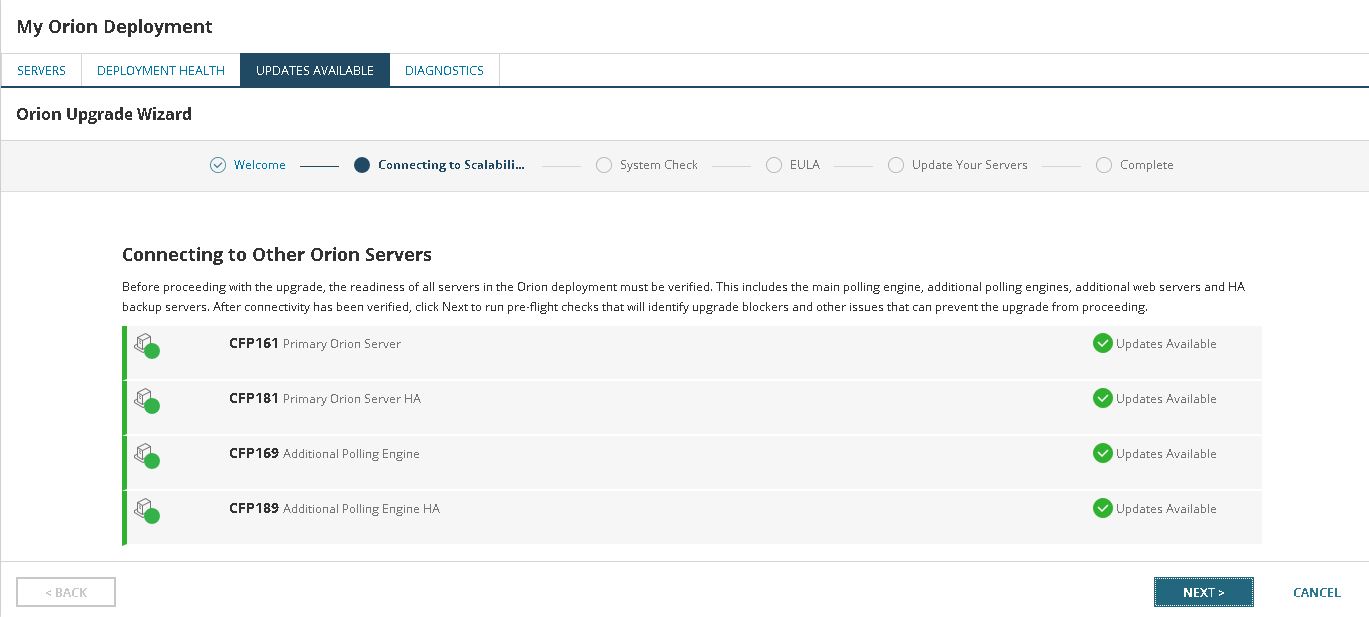Click the Additional Polling Engine HA label
The width and height of the screenshot is (1369, 617).
pyautogui.click(x=361, y=509)
